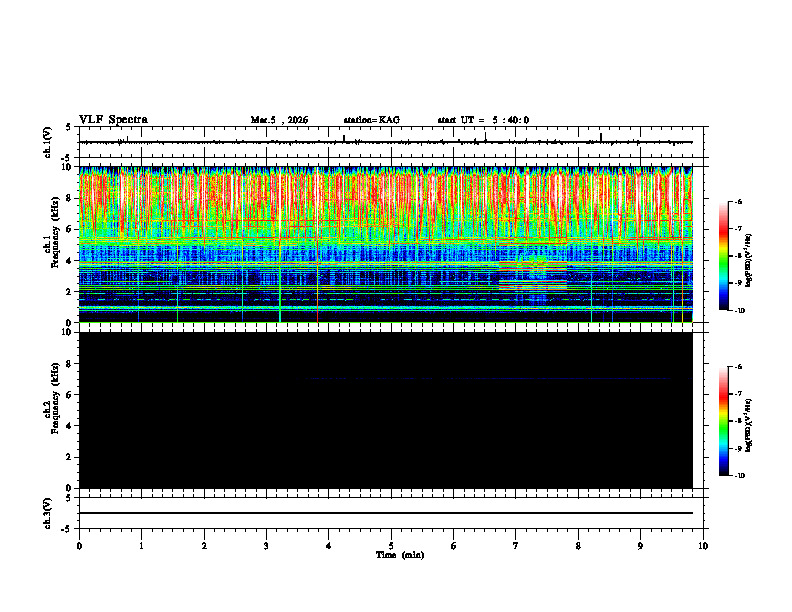This screenshot has width=792, height=612.
Task: Select the 0 minute tick label on time axis
Action: tap(79, 546)
